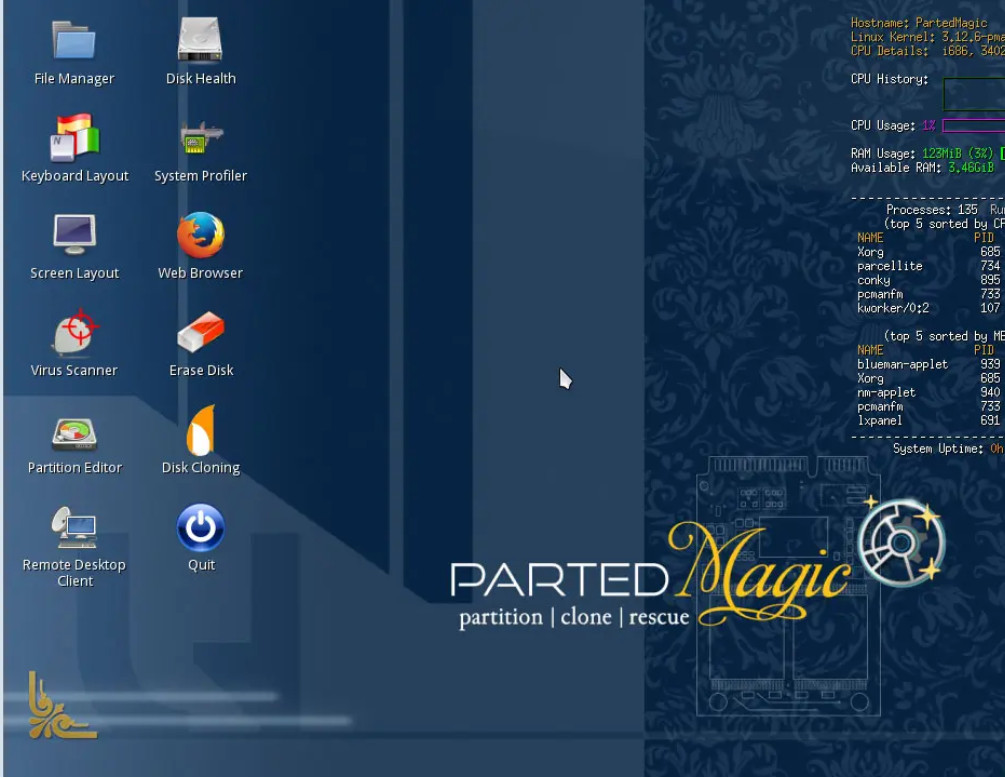Click the System Uptime label
The image size is (1005, 778).
938,449
